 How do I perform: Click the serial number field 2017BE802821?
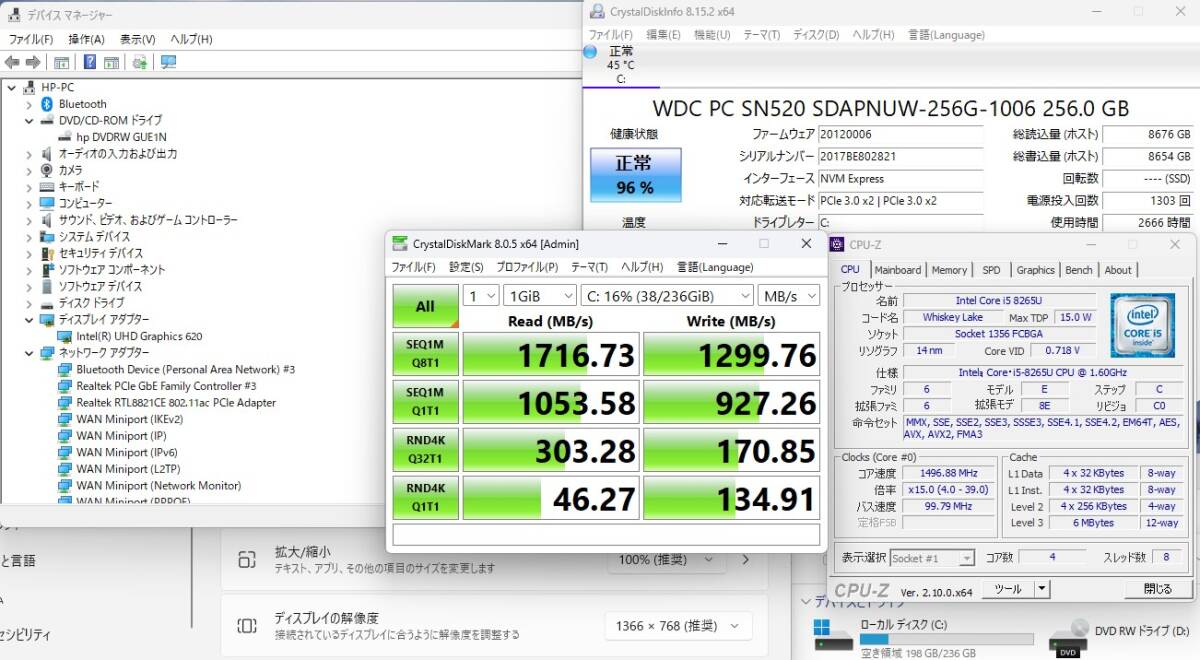click(x=901, y=156)
